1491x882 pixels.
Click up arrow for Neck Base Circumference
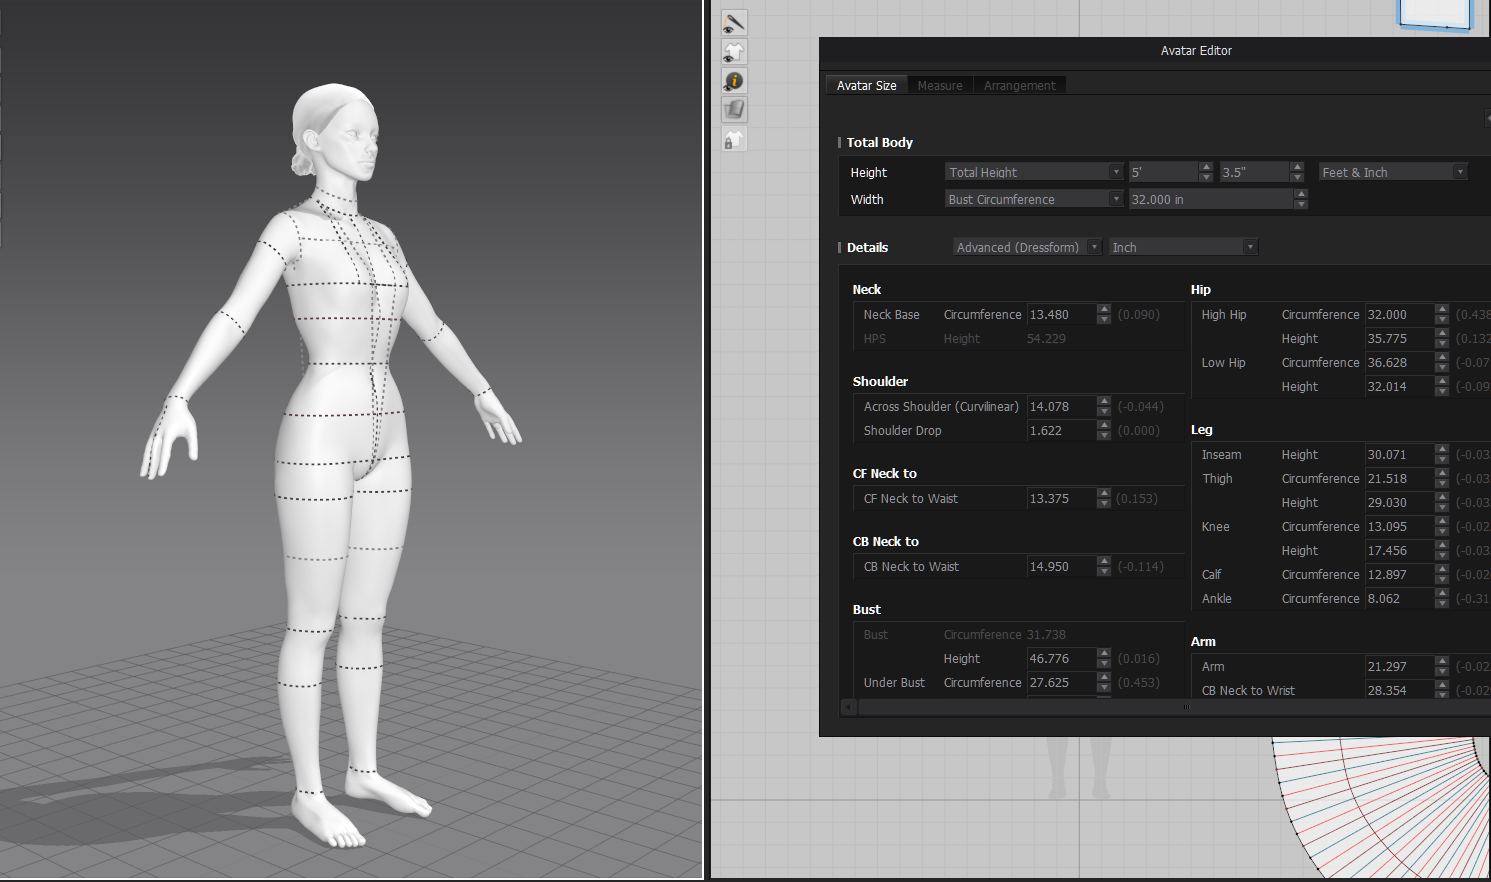[1104, 309]
